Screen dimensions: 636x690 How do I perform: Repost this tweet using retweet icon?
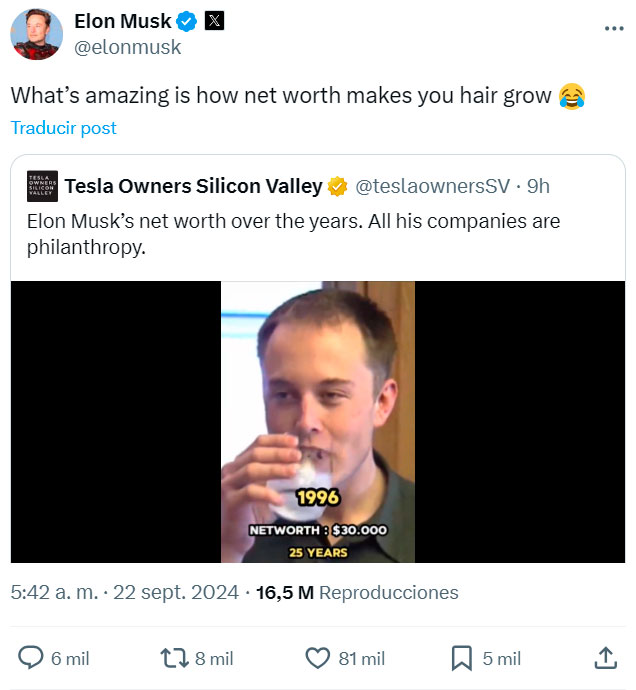[x=176, y=657]
